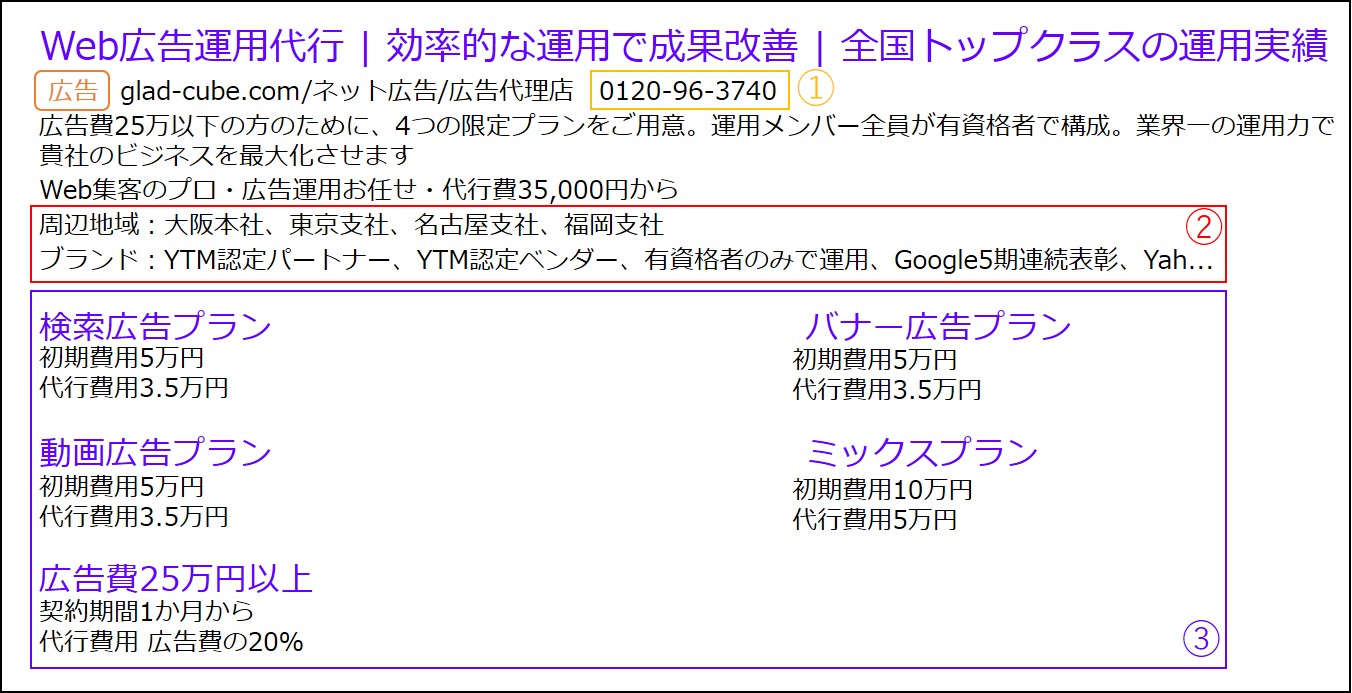Screen dimensions: 1352x693
Task: Open the 広告費25万円以上 link
Action: 176,578
